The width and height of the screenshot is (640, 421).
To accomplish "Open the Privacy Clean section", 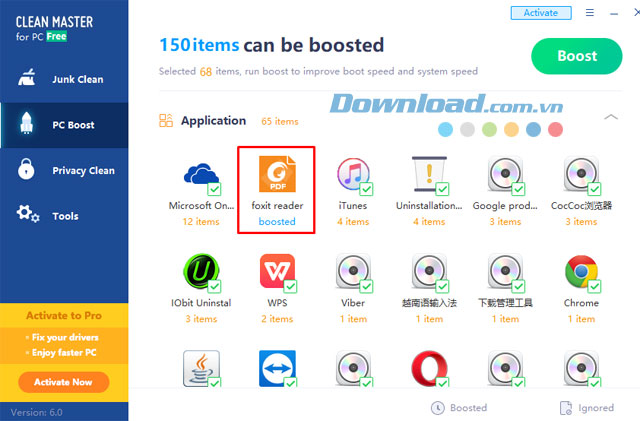I will (x=64, y=170).
